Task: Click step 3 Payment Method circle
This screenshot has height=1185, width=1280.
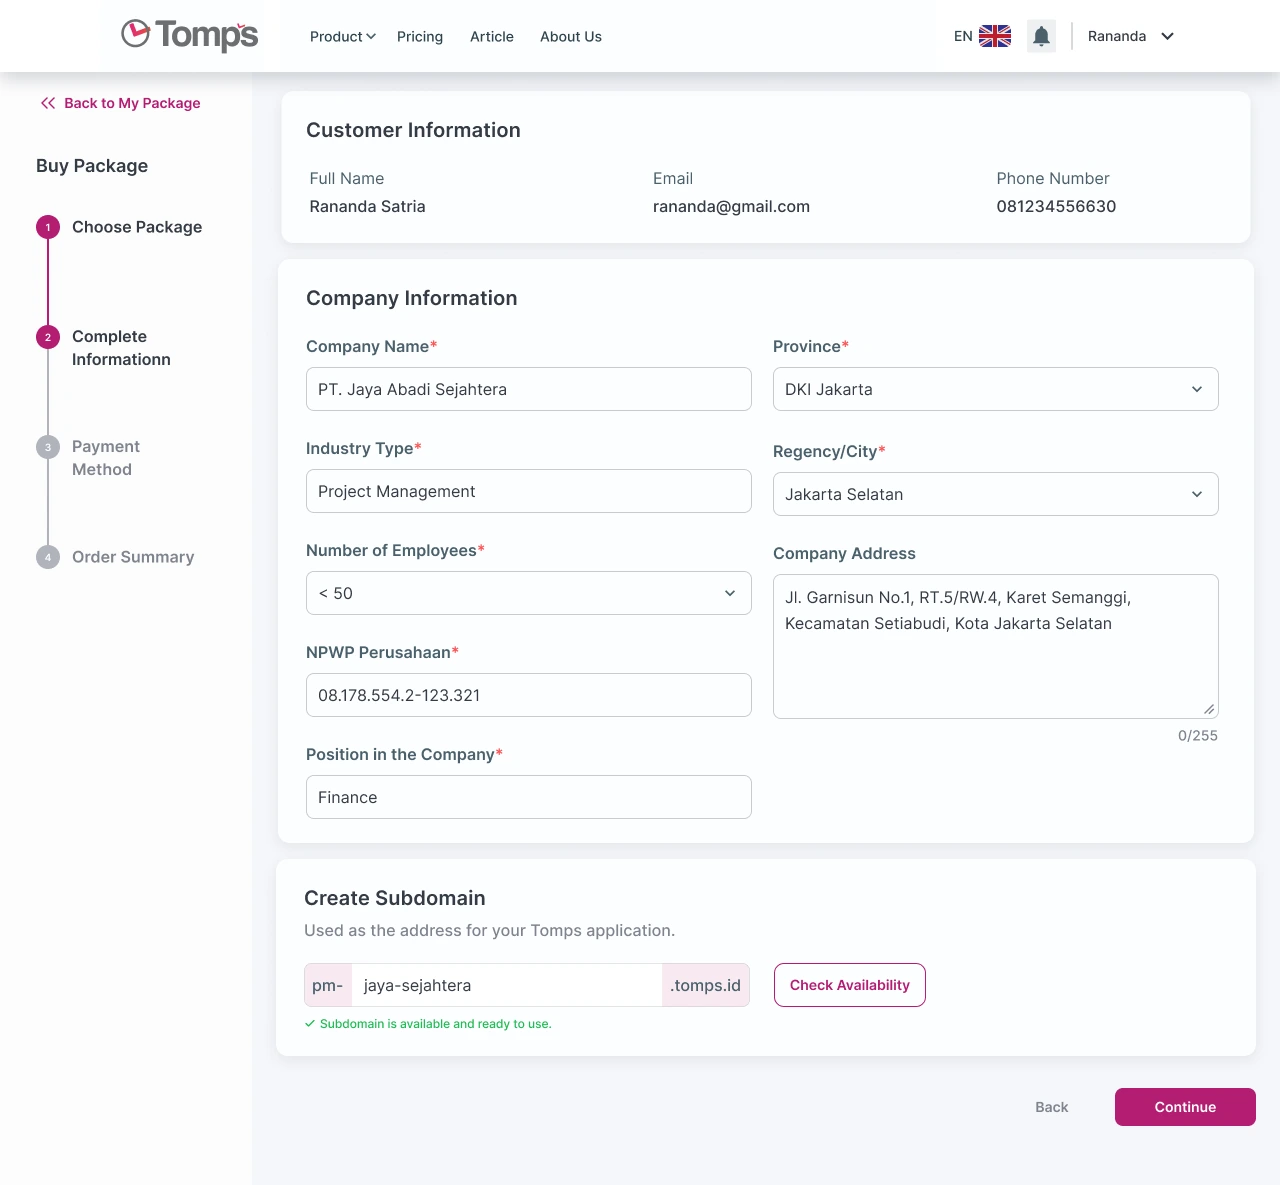Action: [48, 447]
